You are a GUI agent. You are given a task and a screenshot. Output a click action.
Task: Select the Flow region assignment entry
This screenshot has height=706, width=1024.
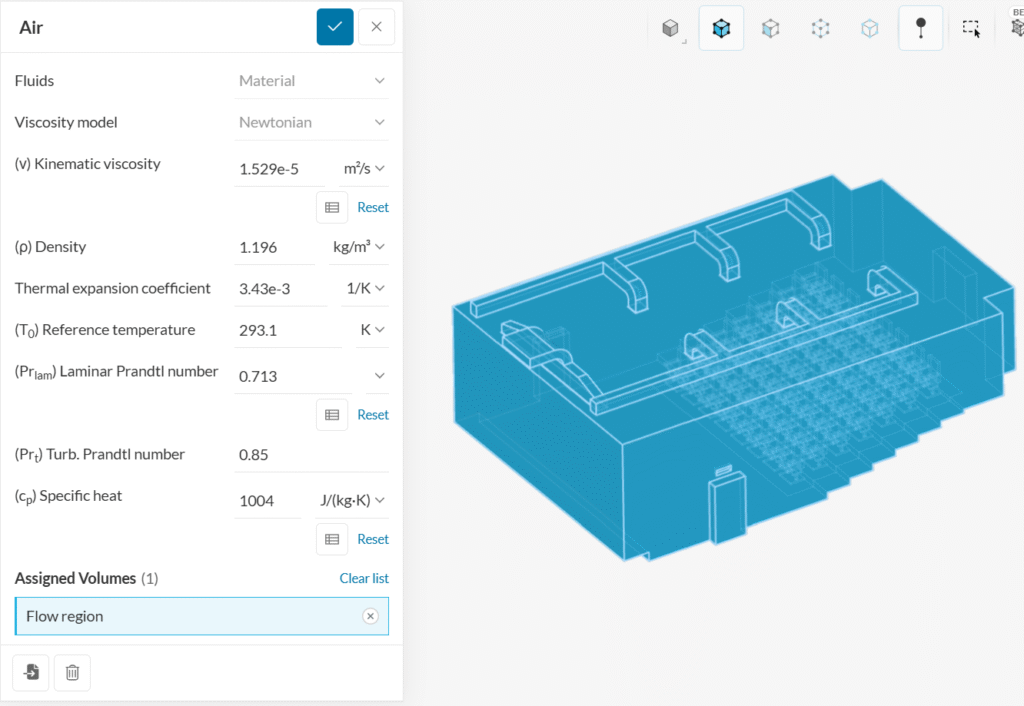pyautogui.click(x=180, y=616)
